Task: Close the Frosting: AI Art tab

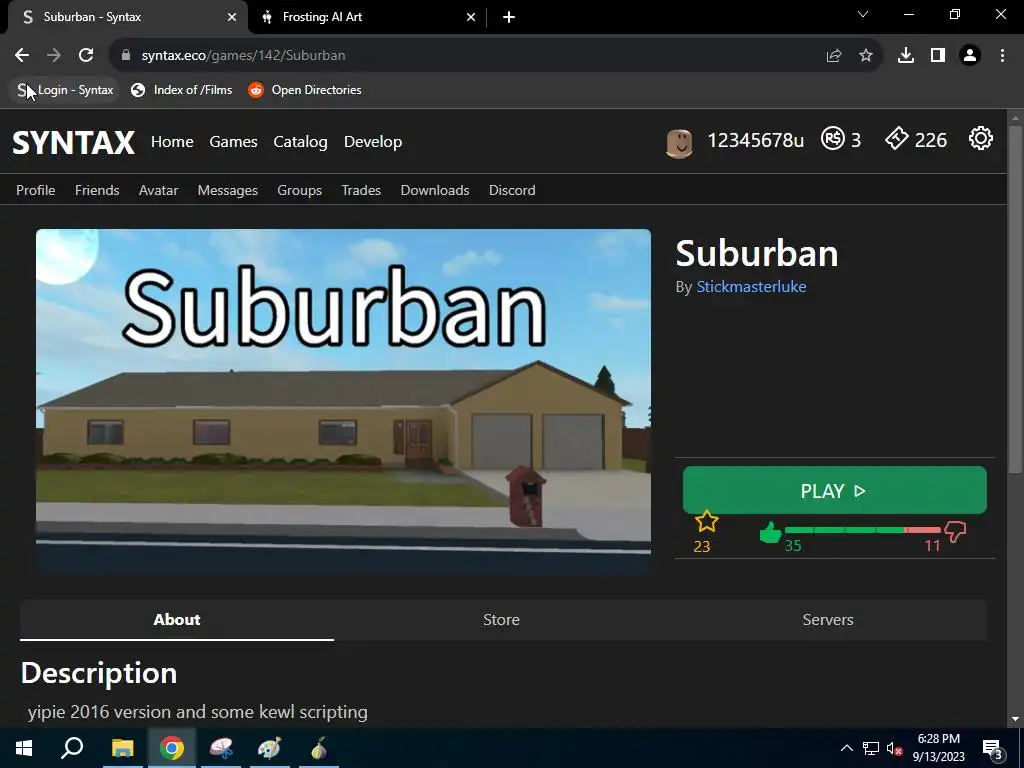Action: pos(471,17)
